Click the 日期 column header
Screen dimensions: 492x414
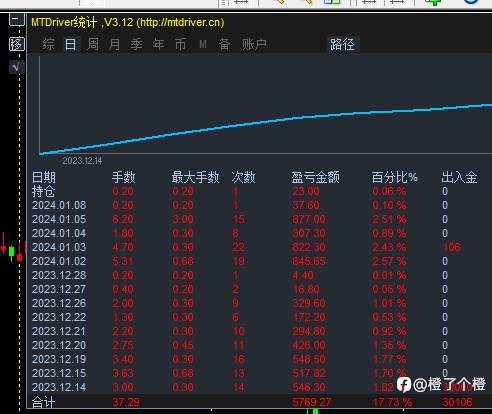(x=44, y=177)
